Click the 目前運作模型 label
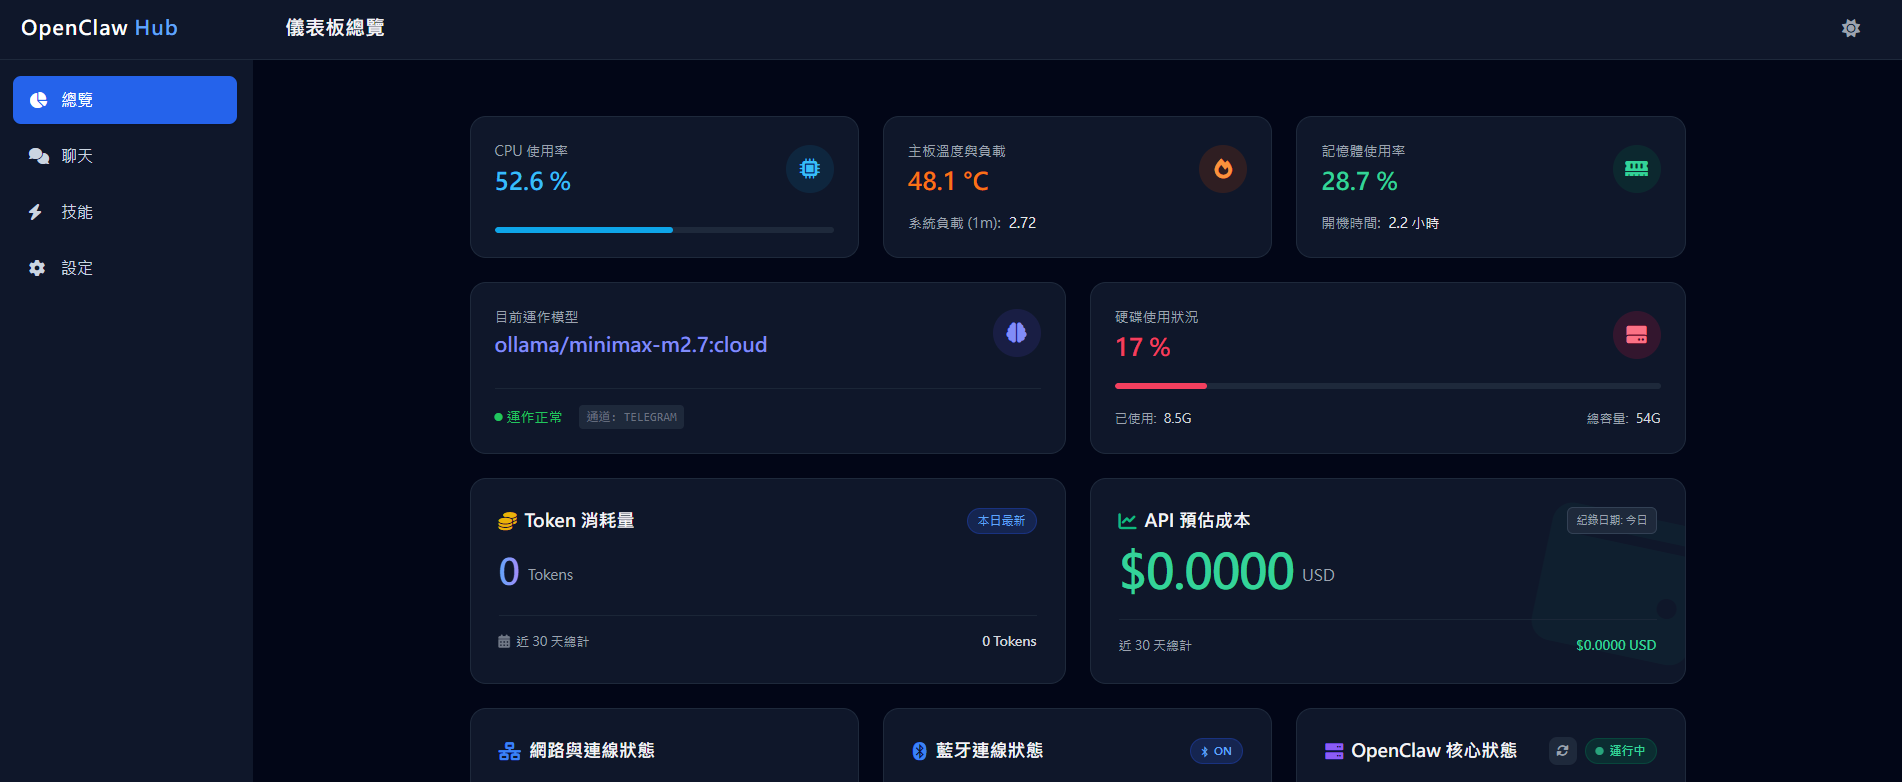Image resolution: width=1902 pixels, height=782 pixels. 536,317
